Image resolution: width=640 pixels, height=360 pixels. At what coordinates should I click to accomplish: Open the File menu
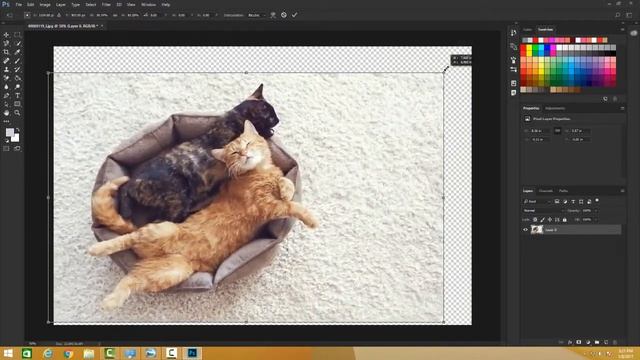pyautogui.click(x=18, y=4)
